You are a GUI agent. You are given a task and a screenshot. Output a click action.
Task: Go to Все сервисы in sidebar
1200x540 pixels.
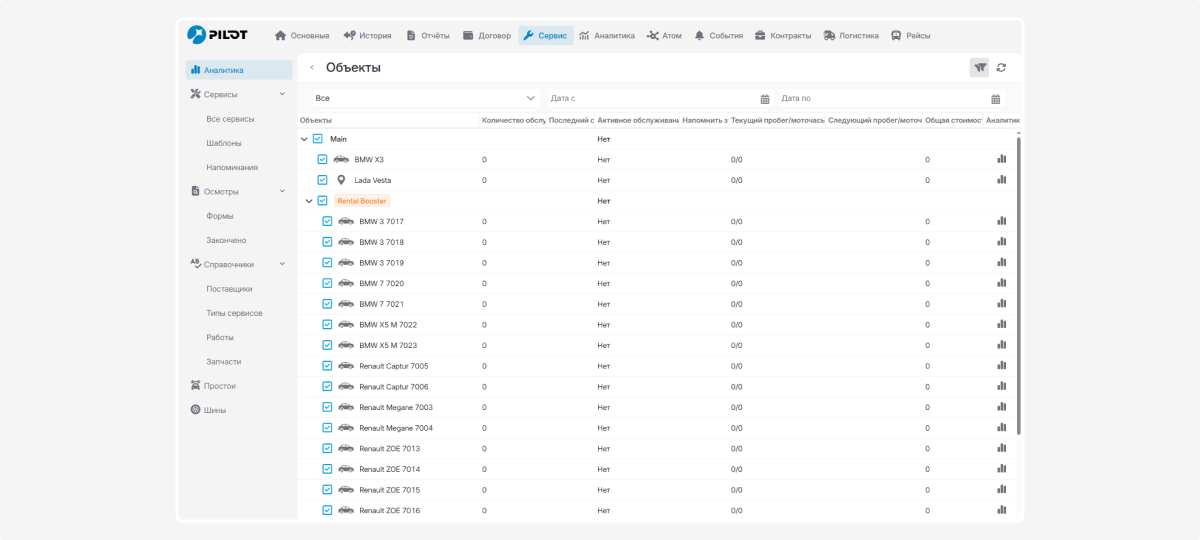230,118
